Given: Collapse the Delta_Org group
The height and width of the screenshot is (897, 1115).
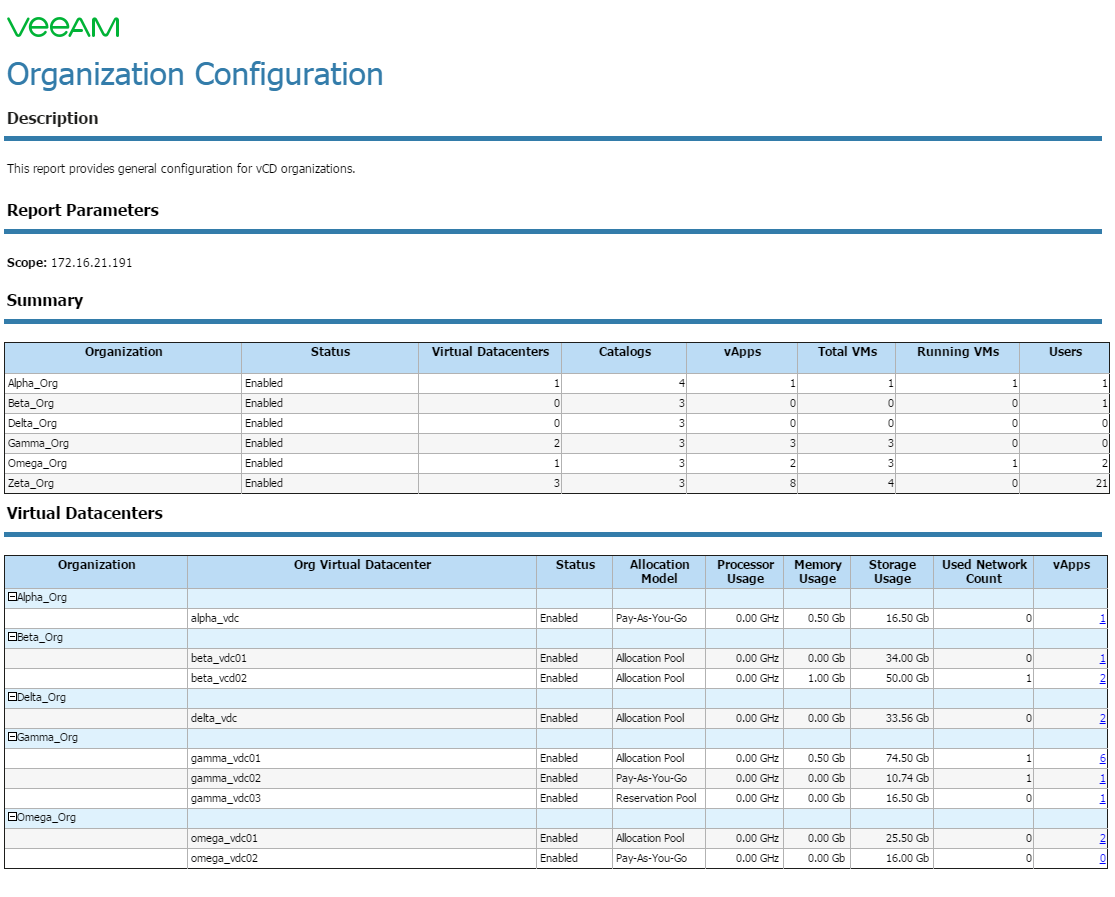Looking at the screenshot, I should pyautogui.click(x=12, y=696).
